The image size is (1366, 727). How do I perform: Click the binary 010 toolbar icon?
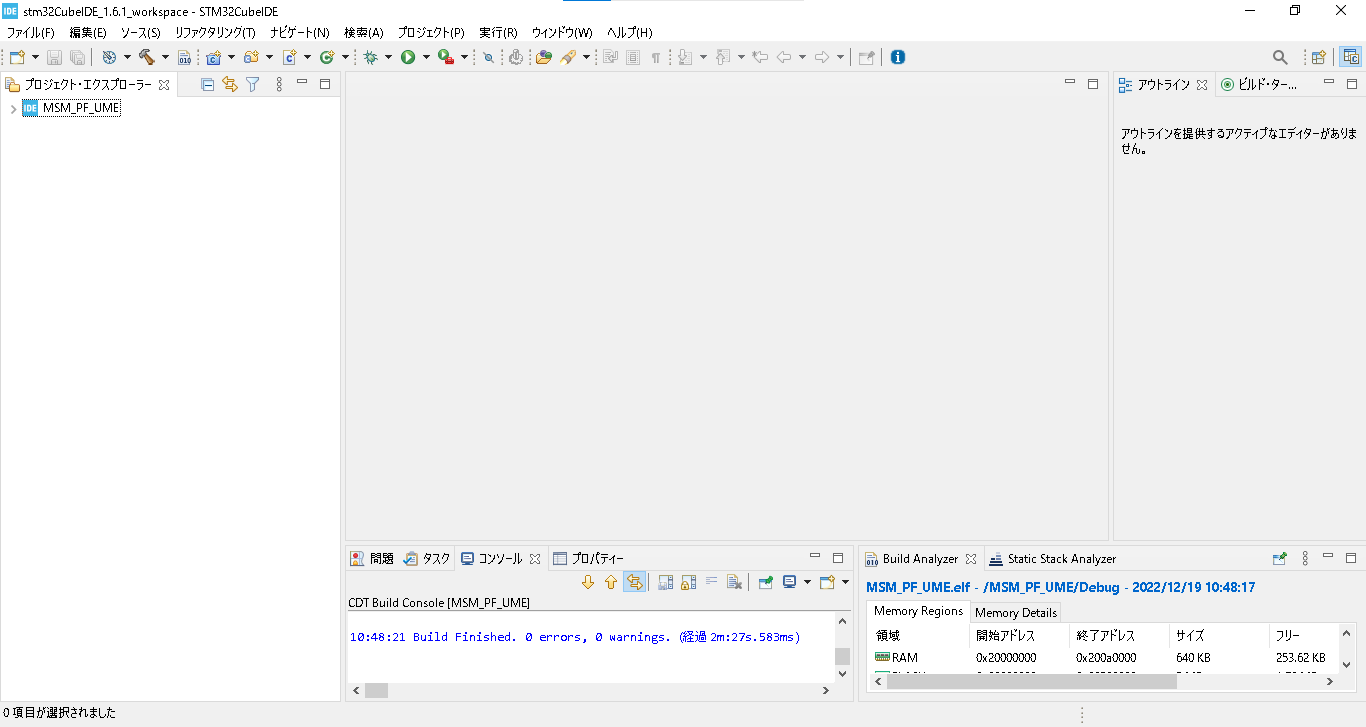click(x=184, y=57)
